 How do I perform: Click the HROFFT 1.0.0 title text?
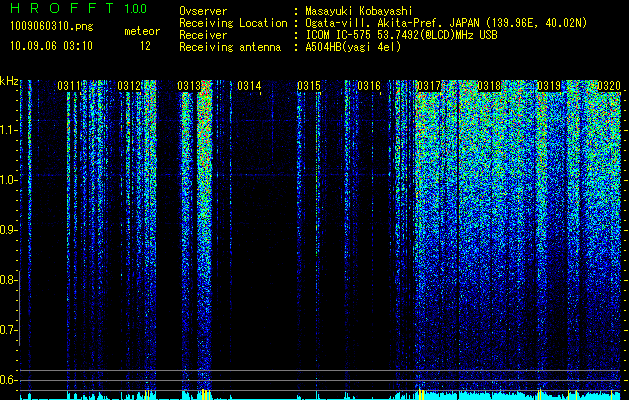click(78, 8)
